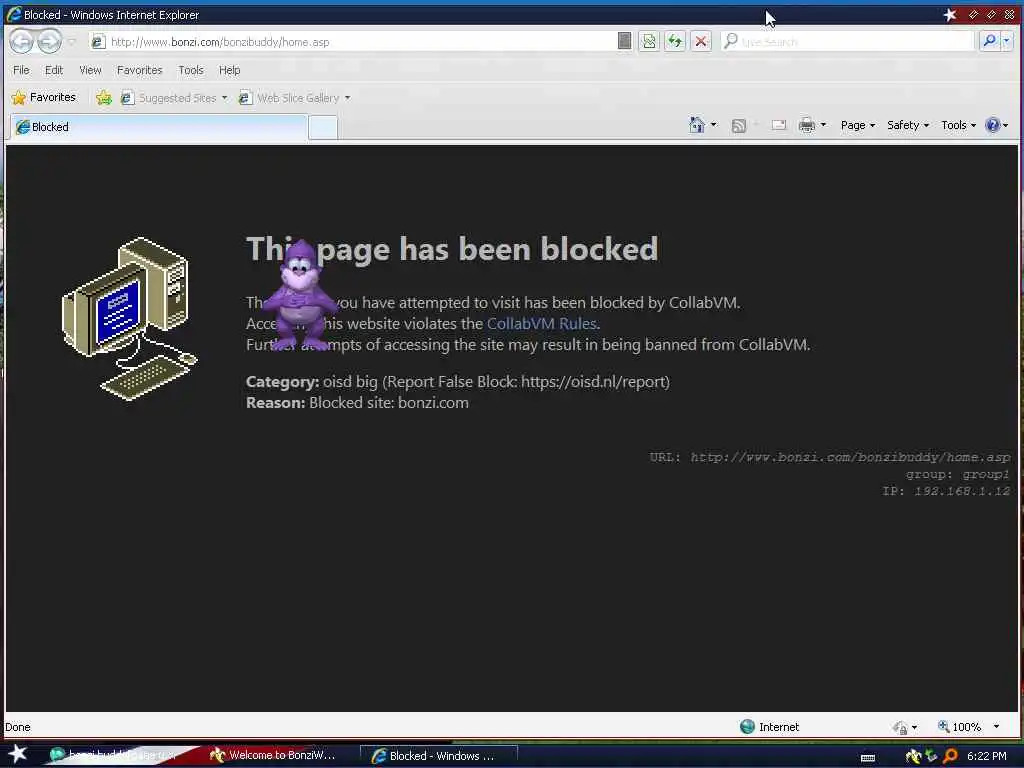
Task: Expand the zoom level dropdown arrow
Action: [x=997, y=726]
